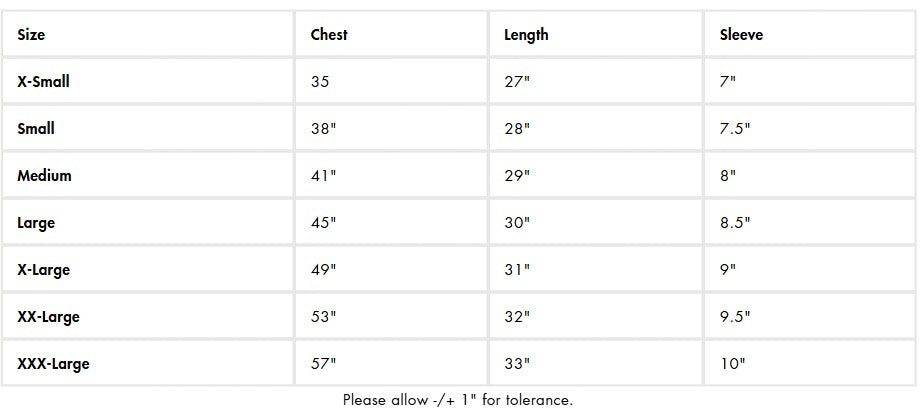Click the XXX-Large chest value 57"
This screenshot has height=409, width=920.
tap(323, 364)
